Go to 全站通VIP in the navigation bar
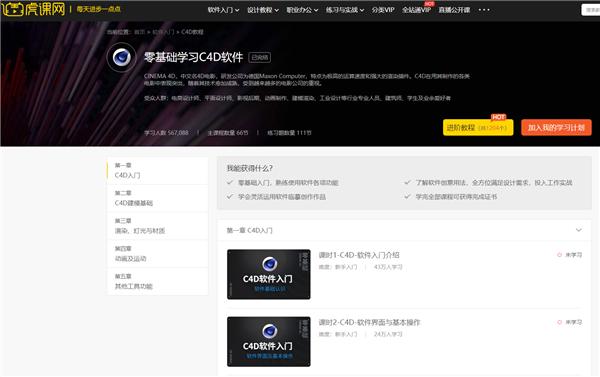Screen dimensions: 600x377 click(x=416, y=10)
